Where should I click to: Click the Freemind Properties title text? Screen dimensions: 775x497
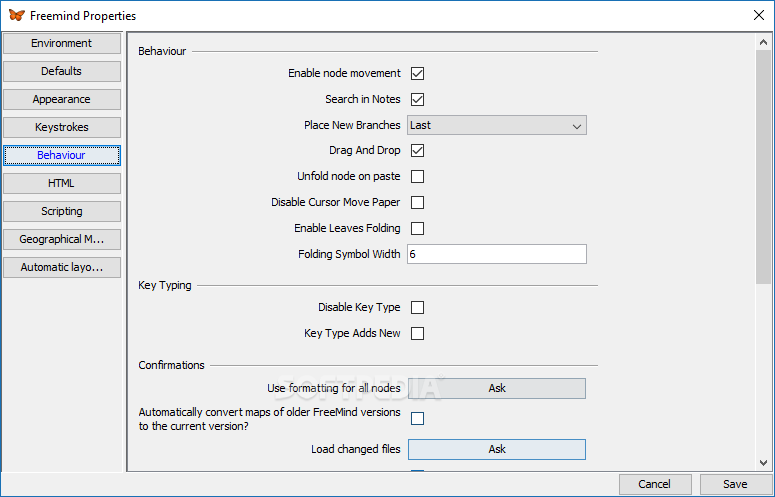pyautogui.click(x=83, y=16)
